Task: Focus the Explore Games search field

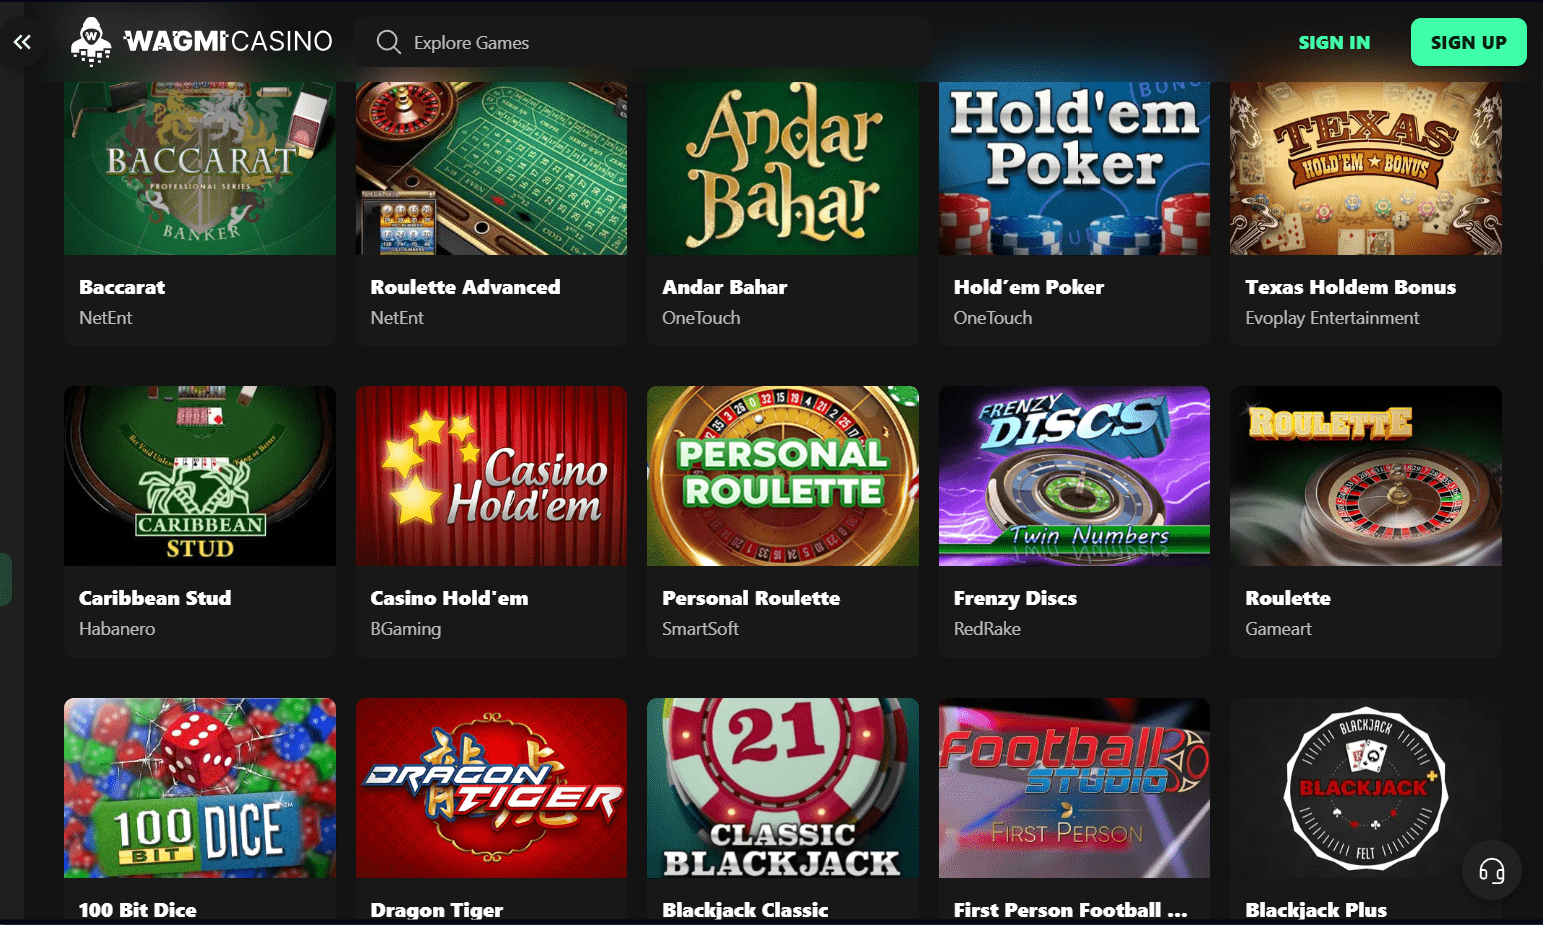Action: pyautogui.click(x=642, y=42)
